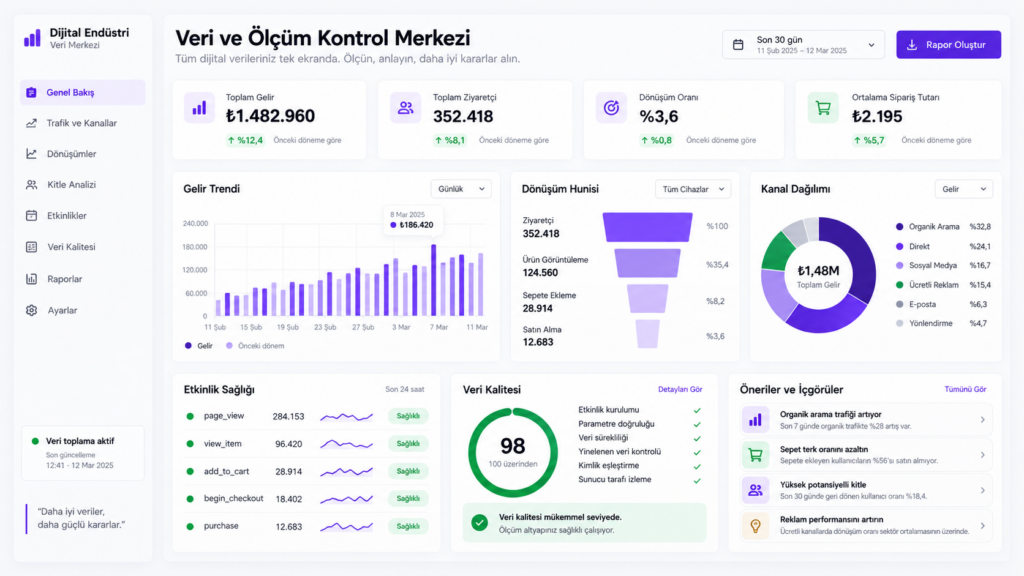Click the Sağlıklı badge for begin_checkout
This screenshot has height=576, width=1024.
(408, 498)
